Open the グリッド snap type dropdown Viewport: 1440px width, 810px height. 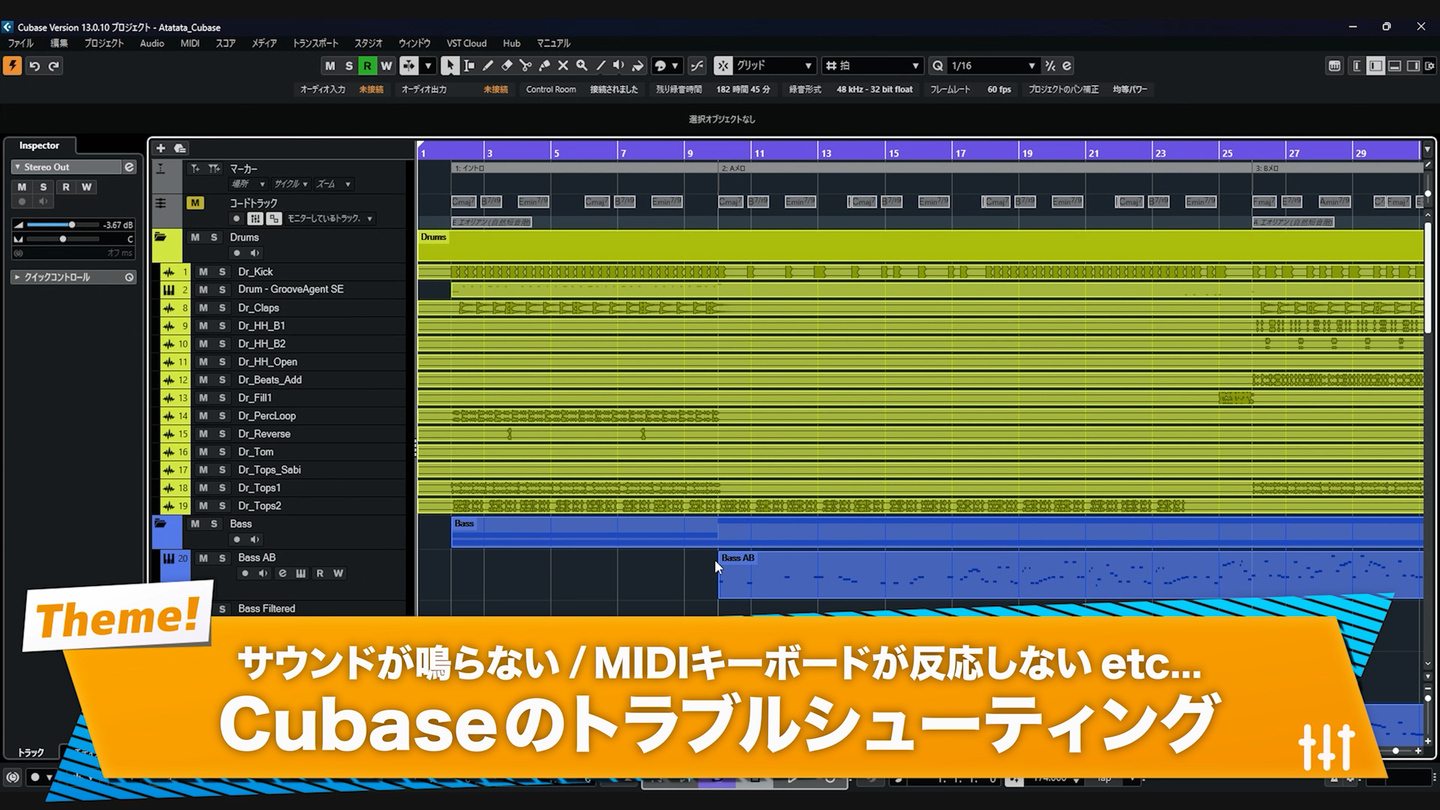tap(765, 66)
